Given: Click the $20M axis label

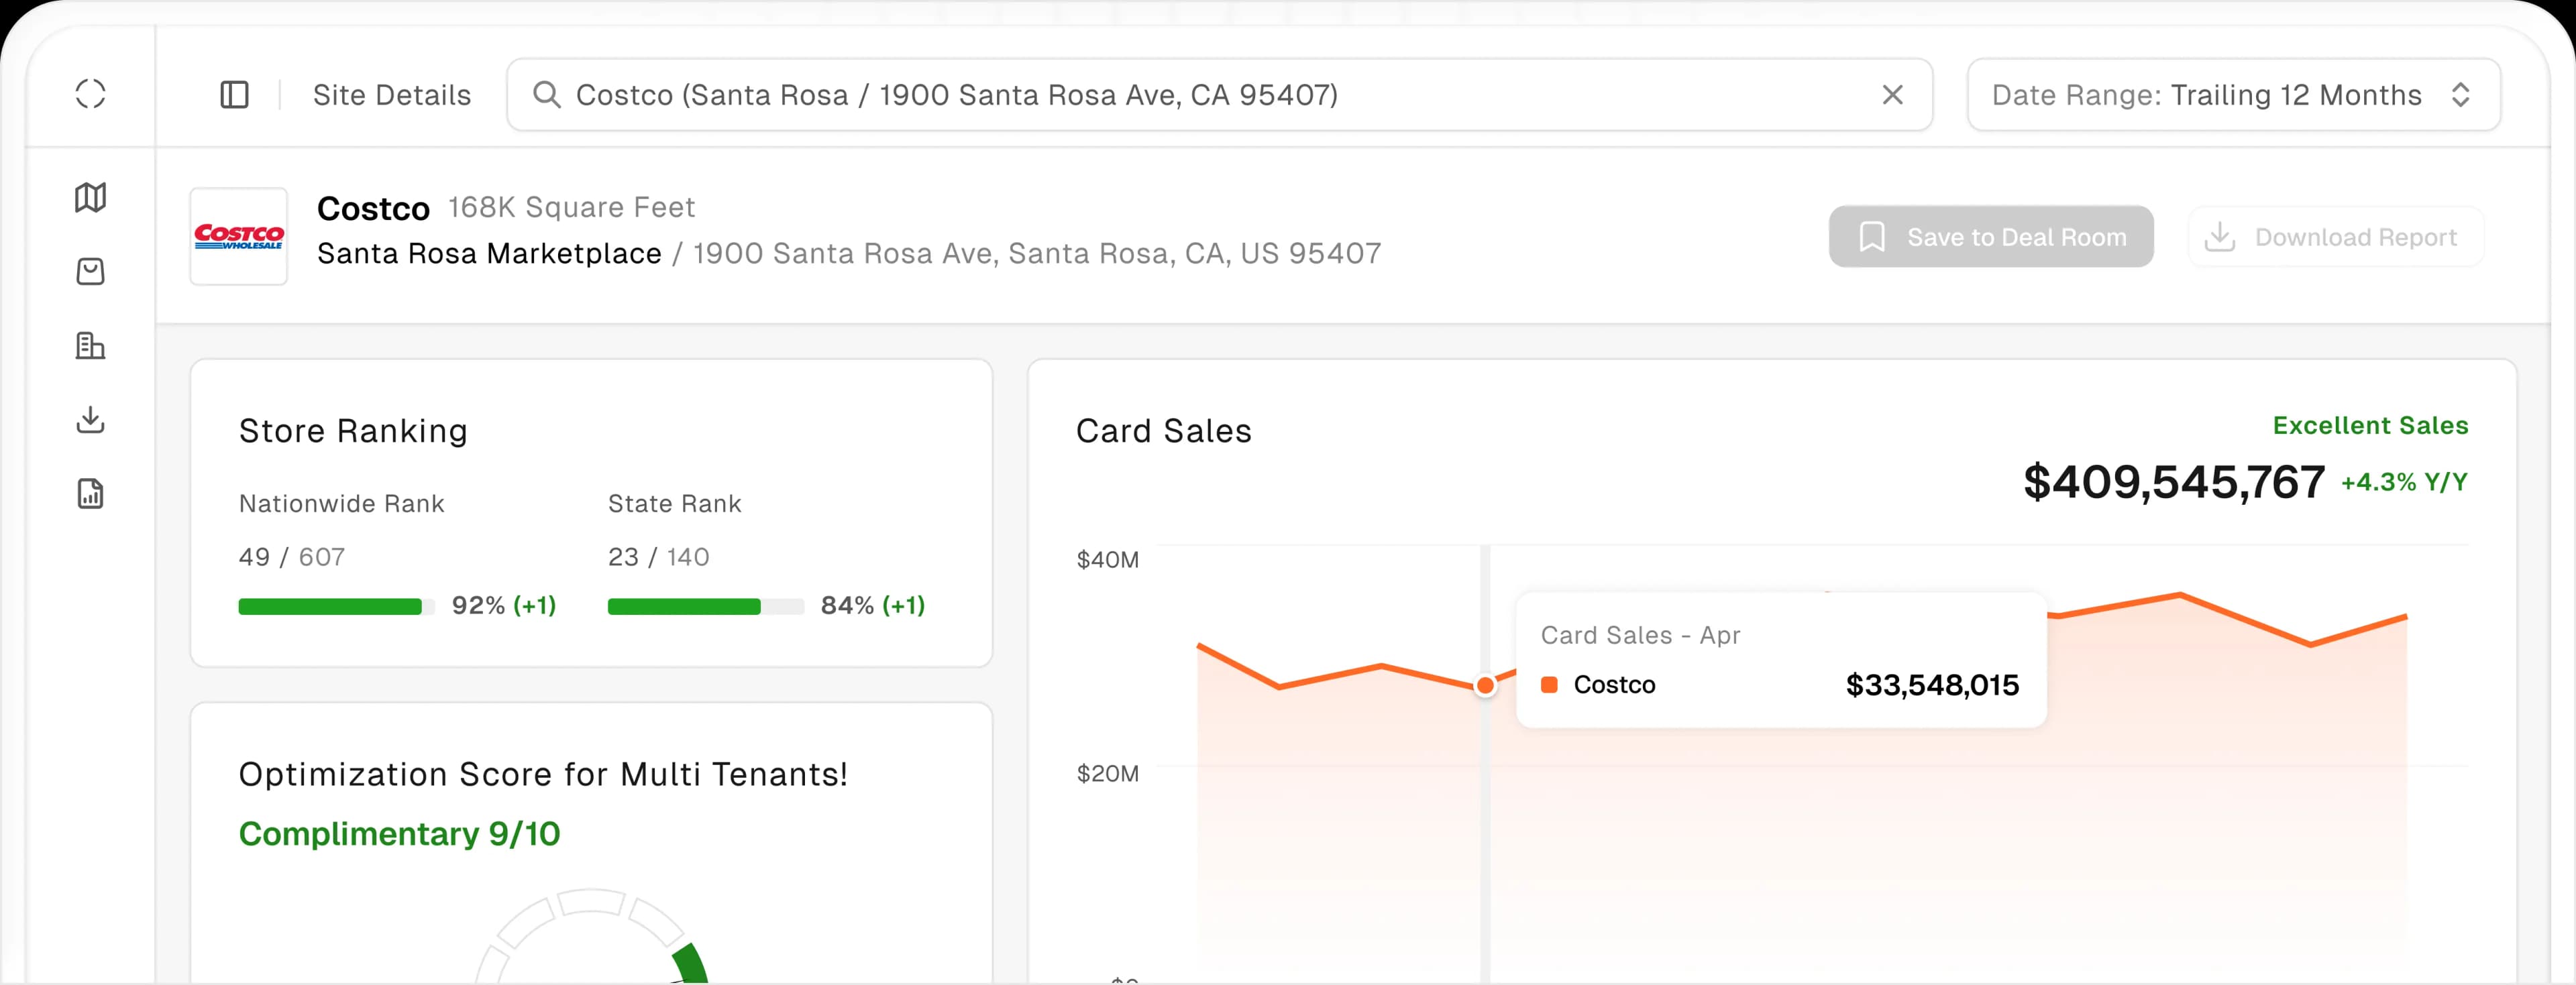Looking at the screenshot, I should pos(1107,773).
